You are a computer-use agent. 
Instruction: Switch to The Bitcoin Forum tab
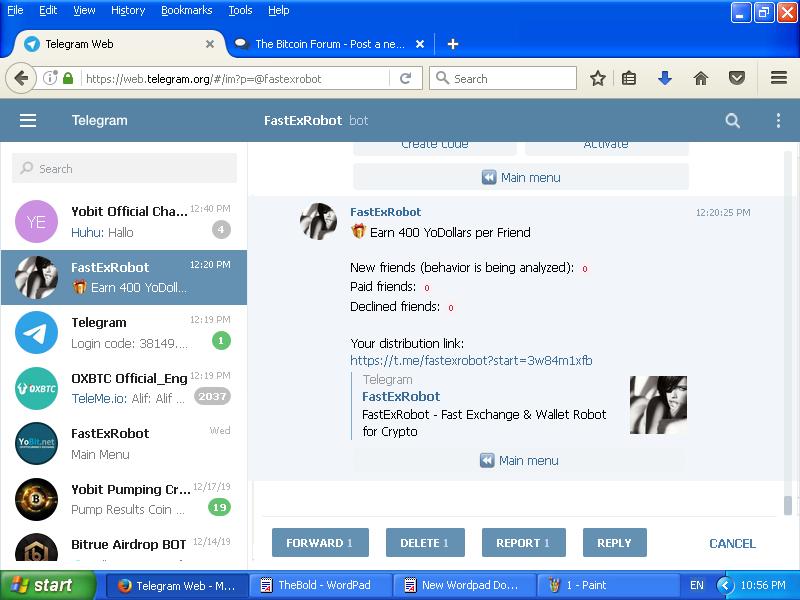(x=330, y=44)
